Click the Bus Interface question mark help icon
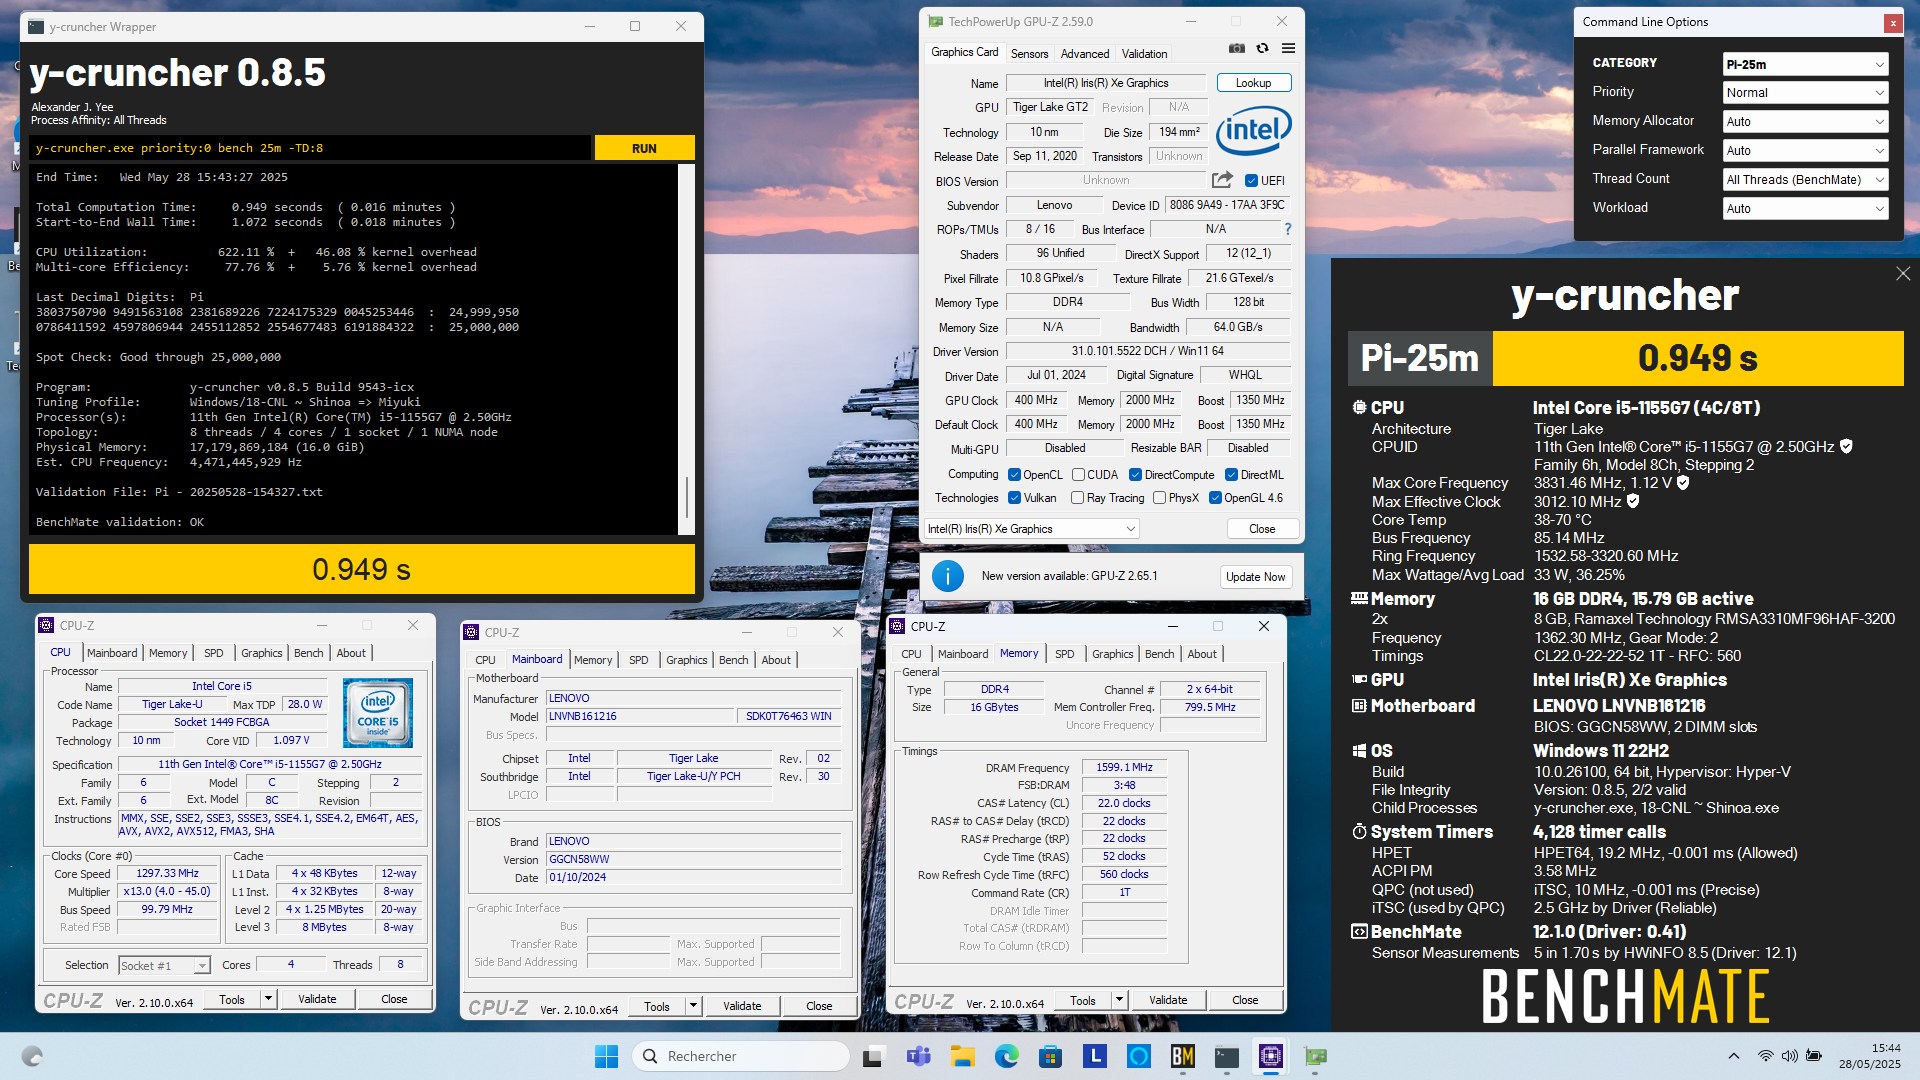 1288,229
